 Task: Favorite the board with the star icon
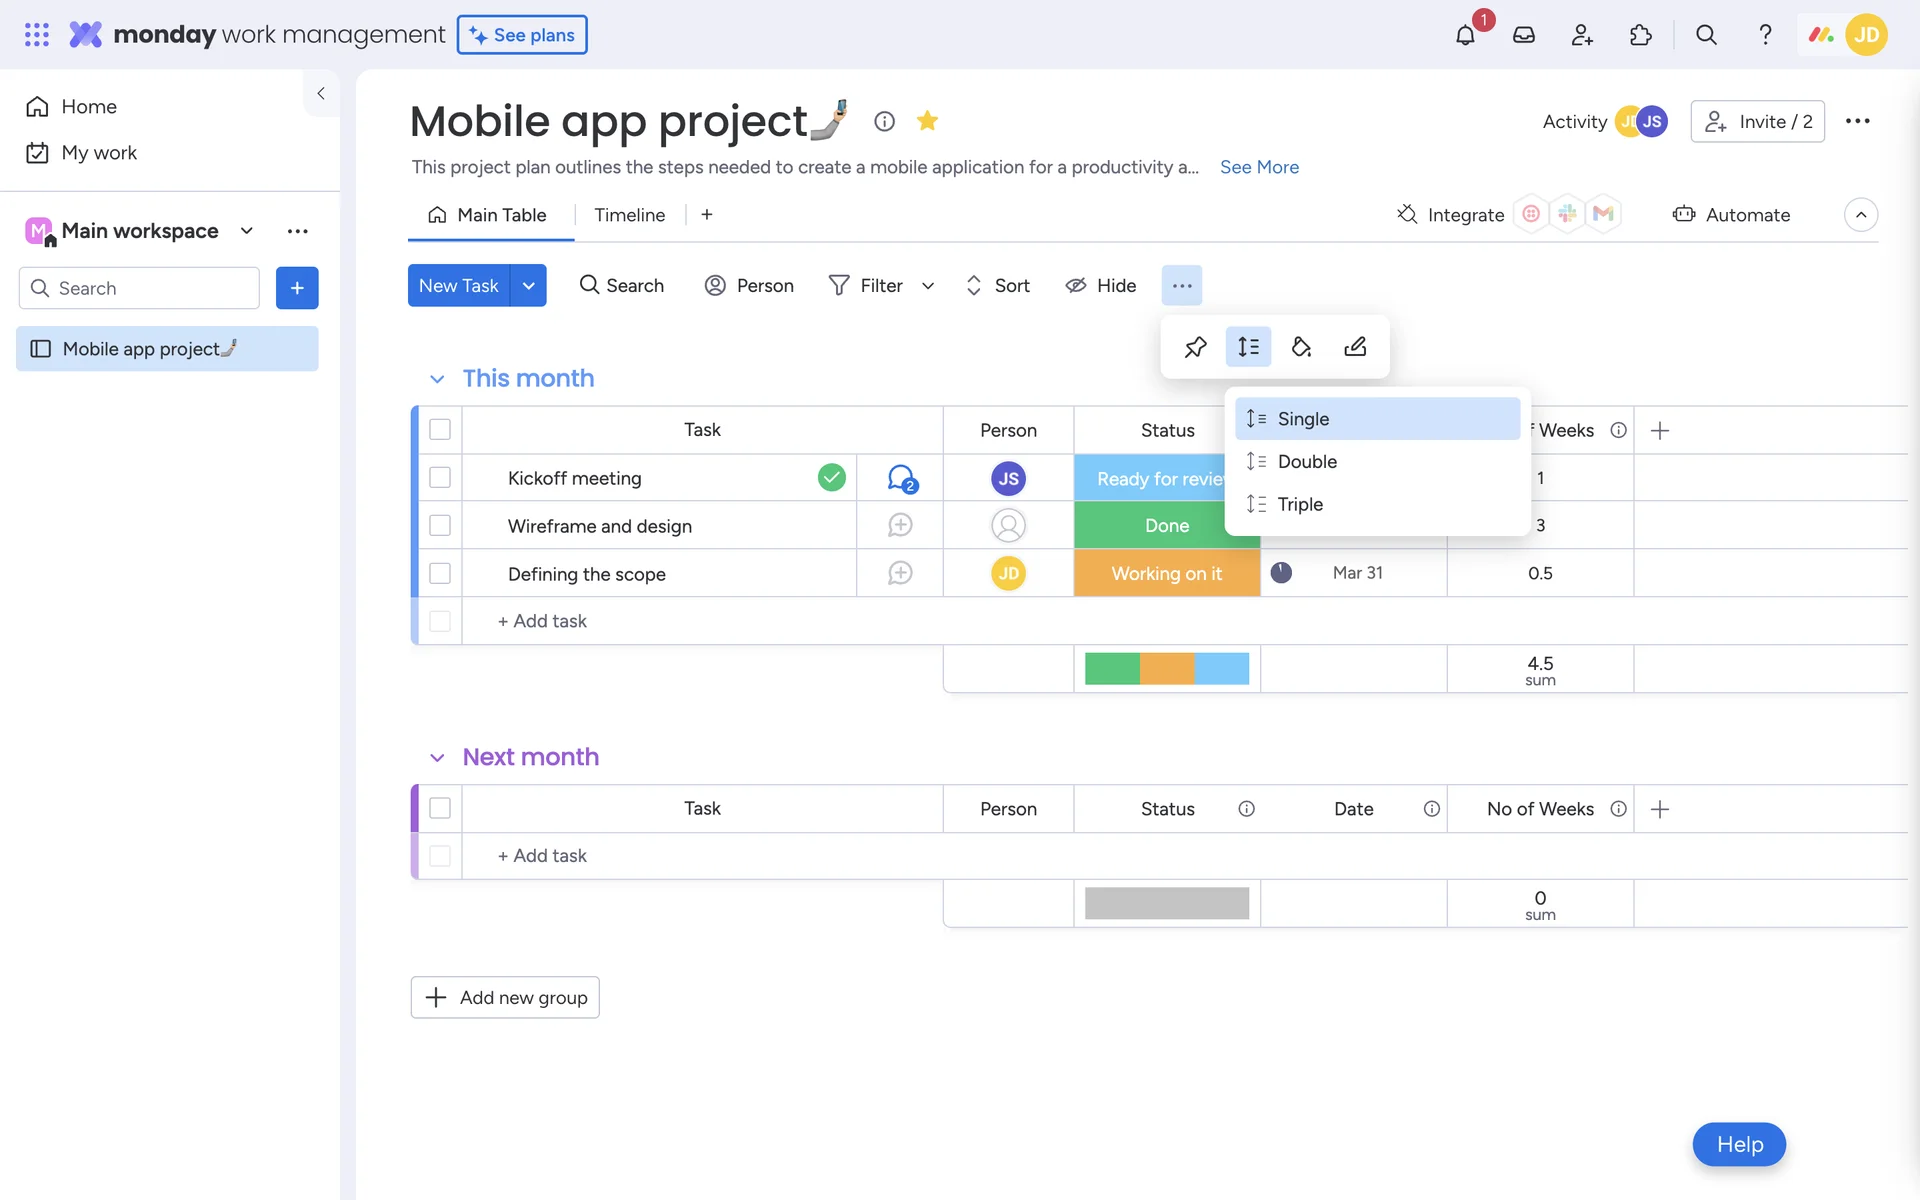pos(927,121)
